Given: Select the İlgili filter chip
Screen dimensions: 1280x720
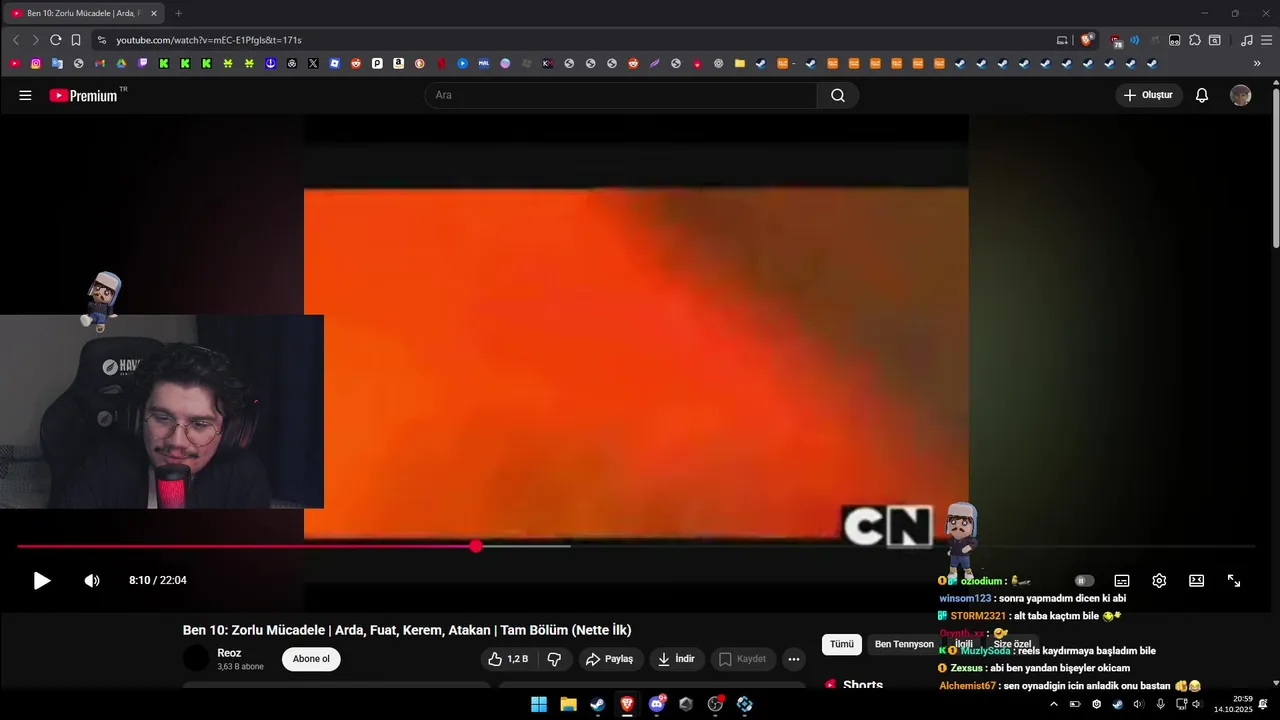Looking at the screenshot, I should click(x=964, y=644).
